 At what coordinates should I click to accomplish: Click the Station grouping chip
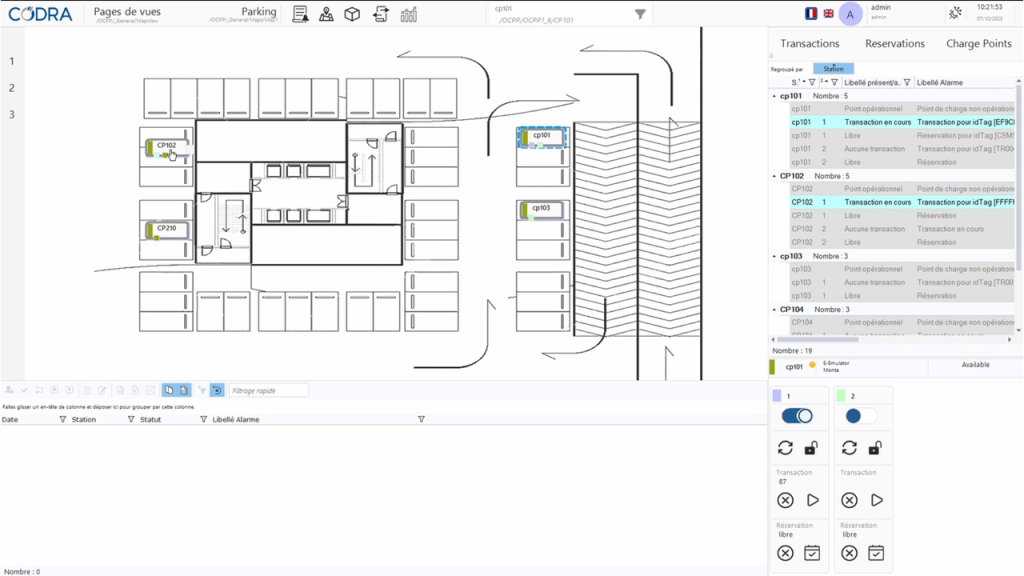833,69
